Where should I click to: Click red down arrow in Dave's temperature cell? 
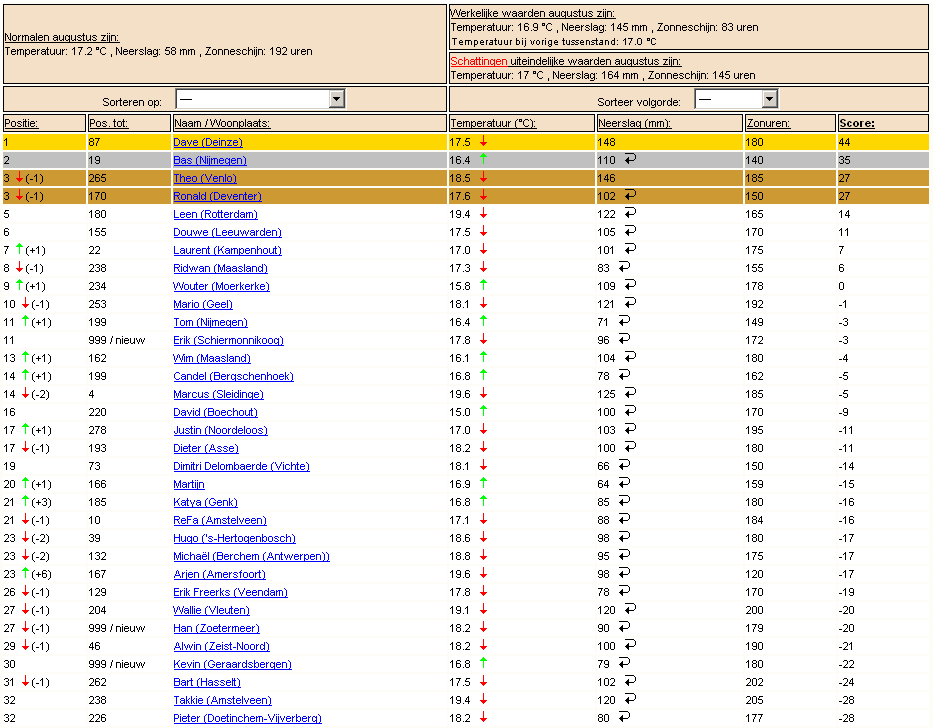[484, 141]
